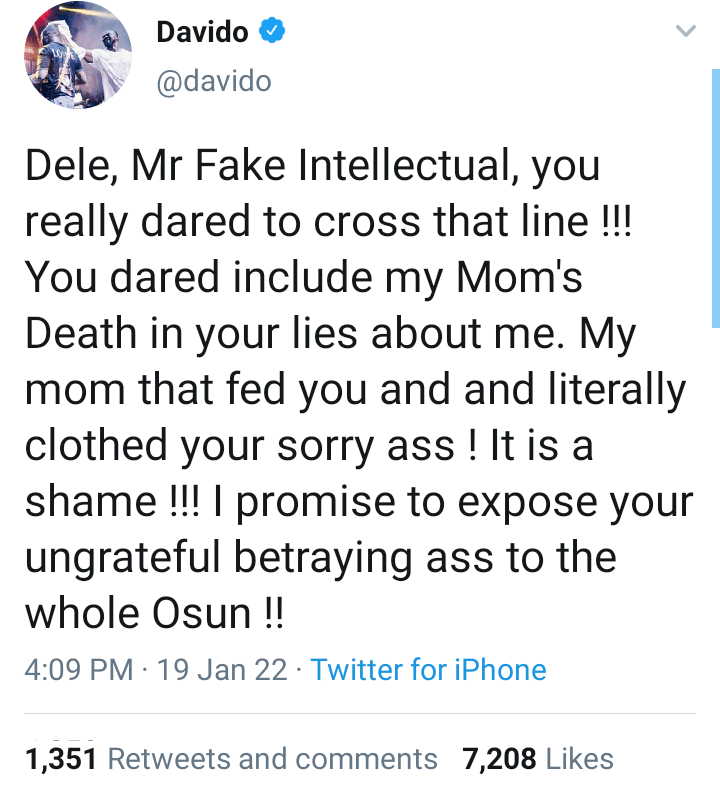Viewport: 720px width, 790px height.
Task: Click the blue scrollbar thumb on right edge
Action: tap(714, 200)
